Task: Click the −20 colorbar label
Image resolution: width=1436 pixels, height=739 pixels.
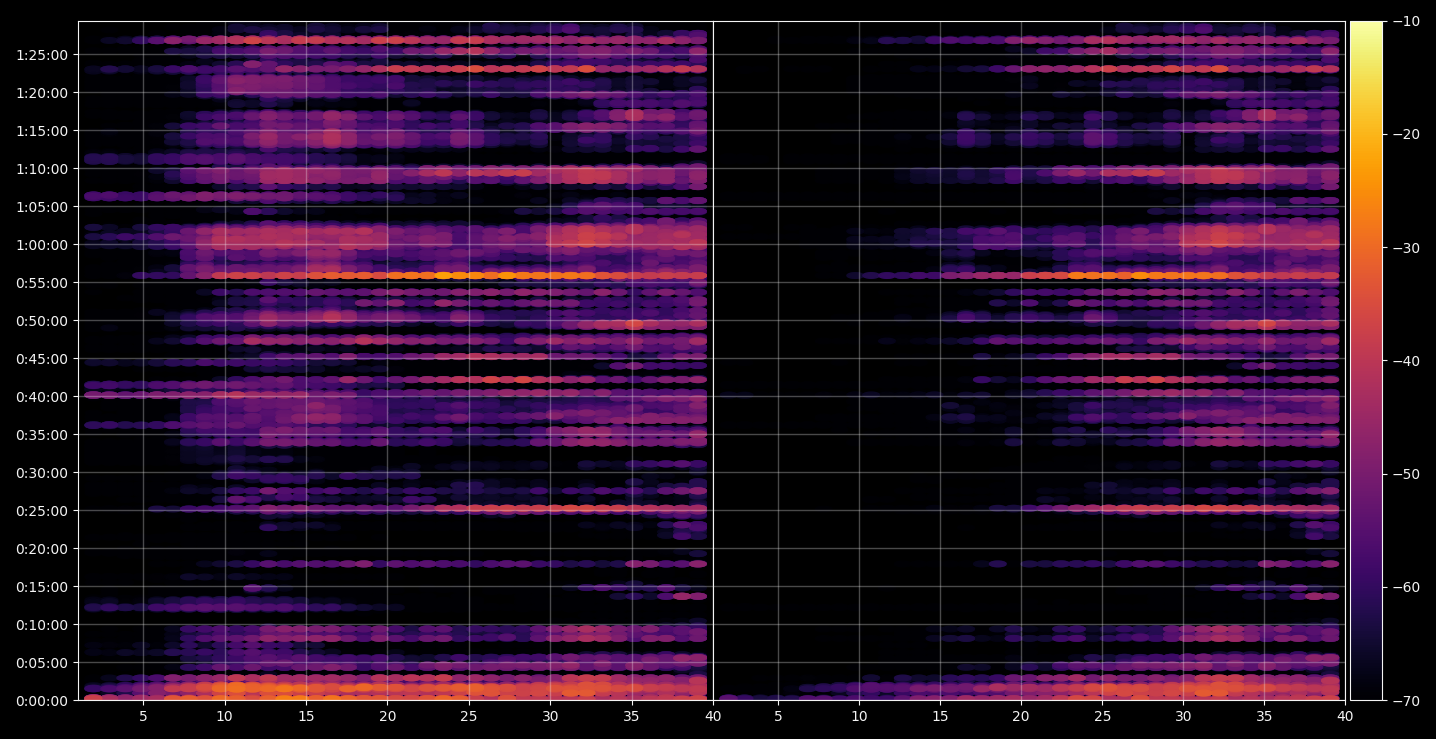Action: coord(1406,134)
